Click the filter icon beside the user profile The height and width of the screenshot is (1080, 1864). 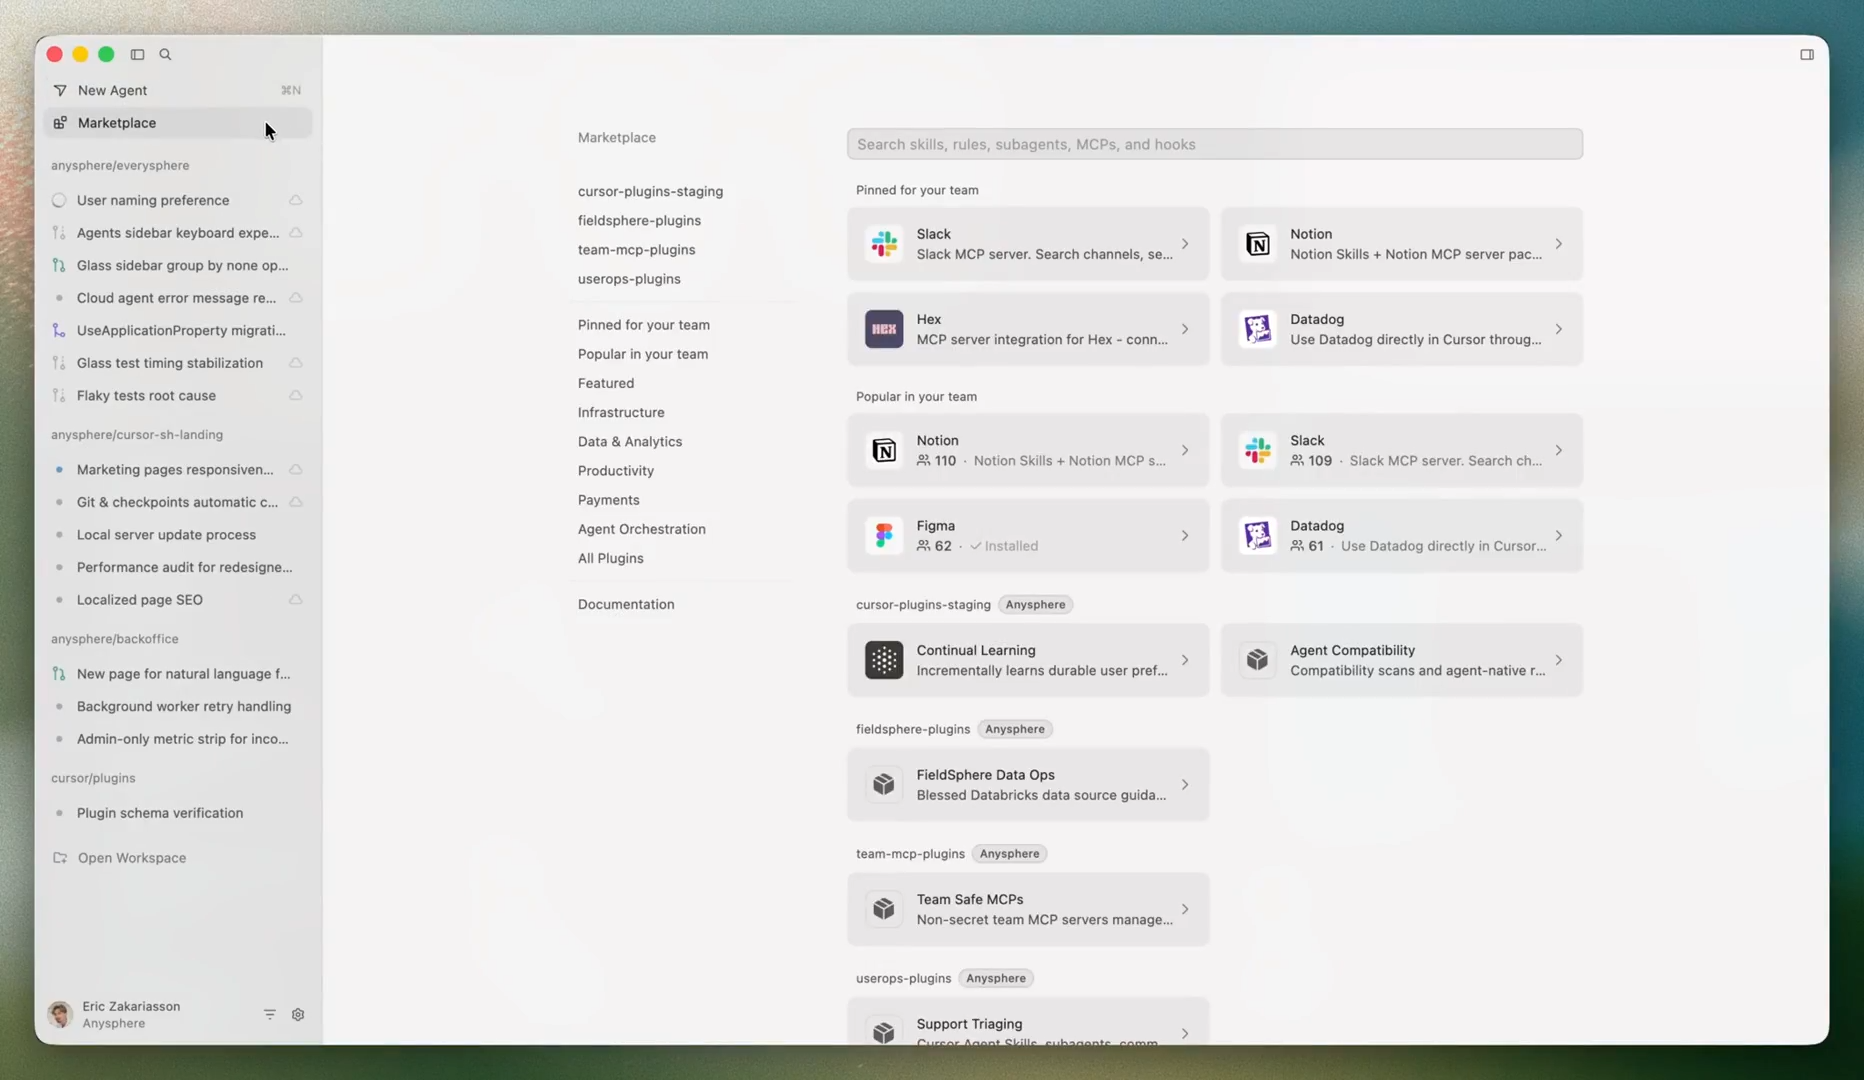[270, 1014]
